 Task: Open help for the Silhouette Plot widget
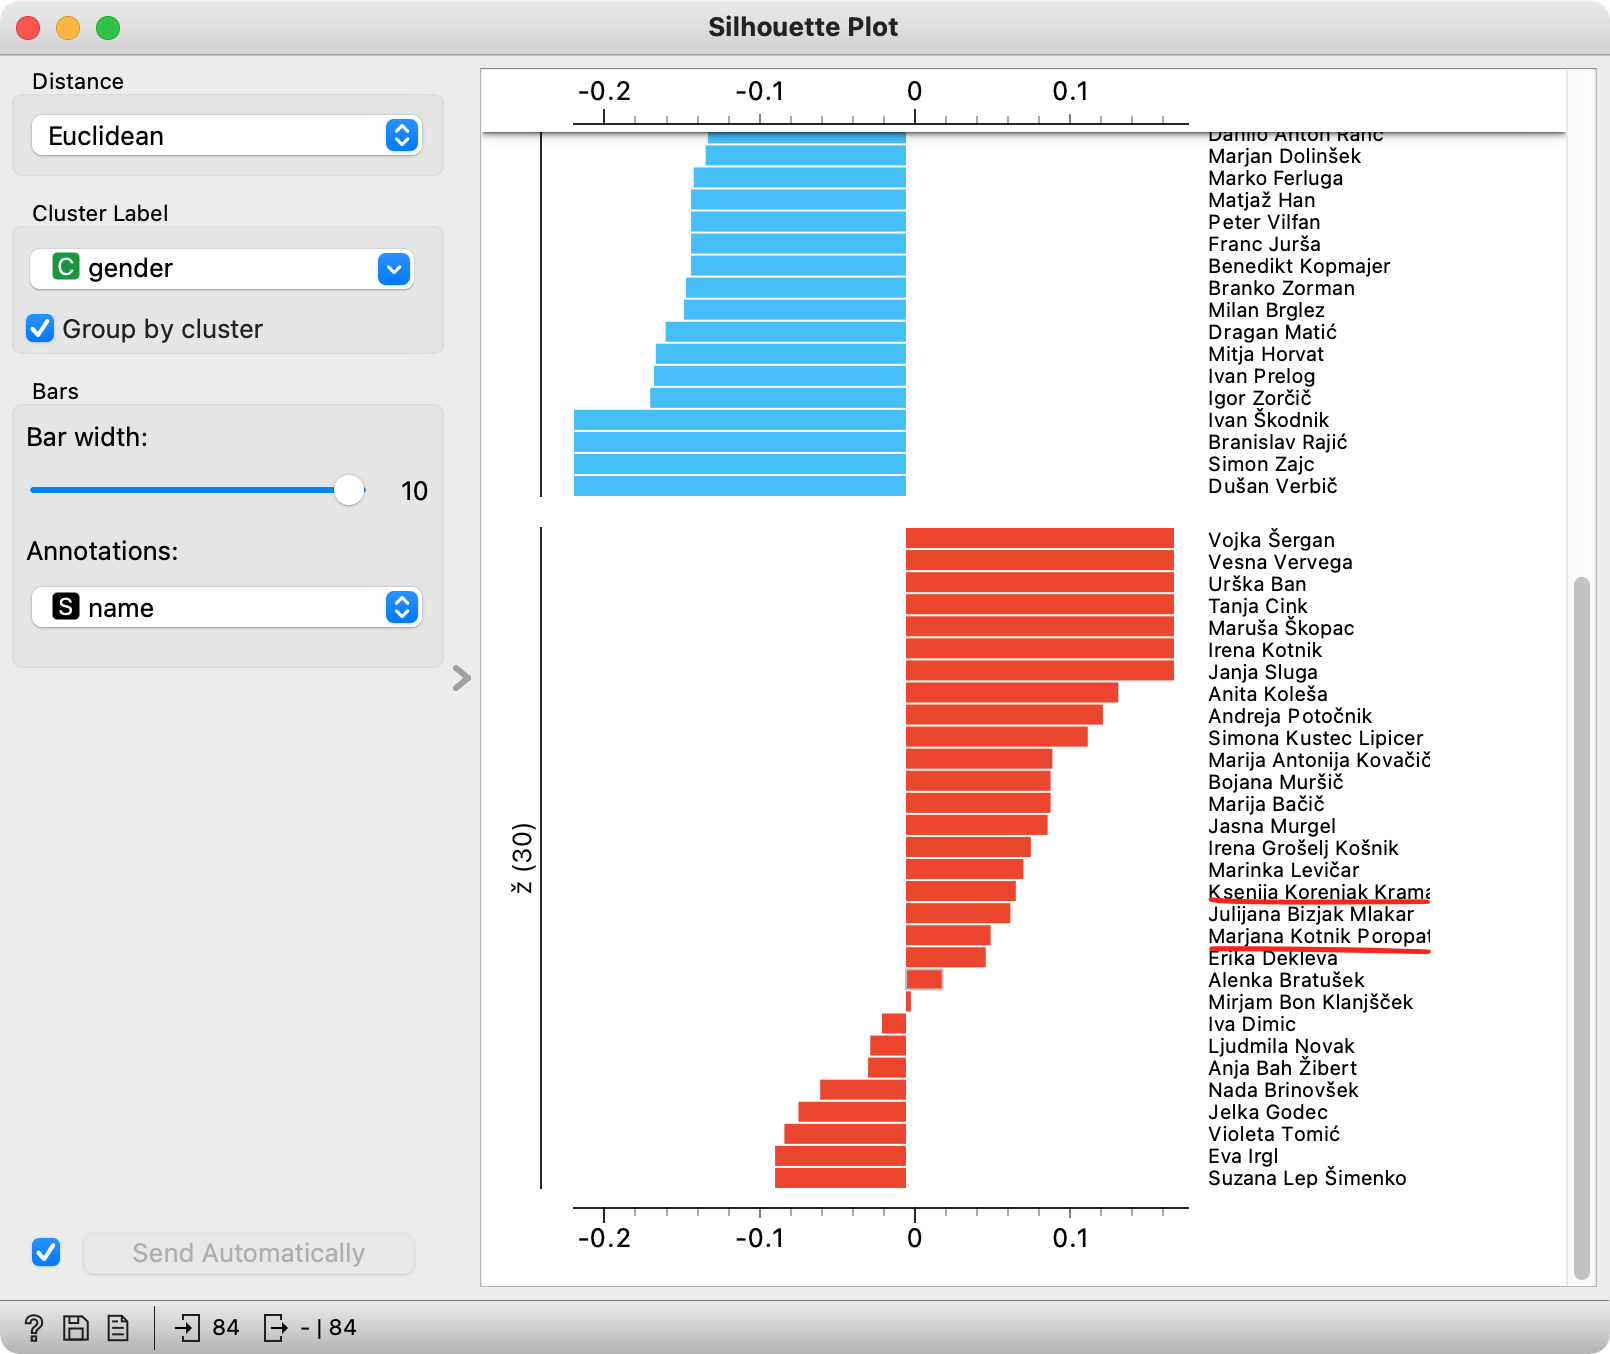36,1327
